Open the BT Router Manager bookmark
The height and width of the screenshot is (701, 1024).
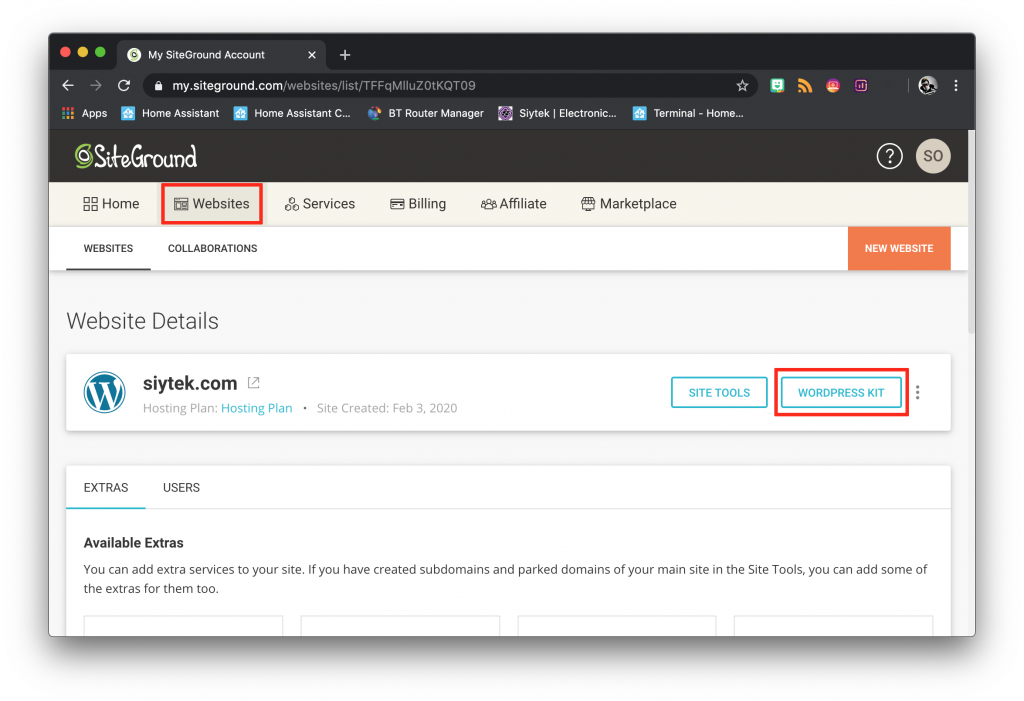[426, 113]
